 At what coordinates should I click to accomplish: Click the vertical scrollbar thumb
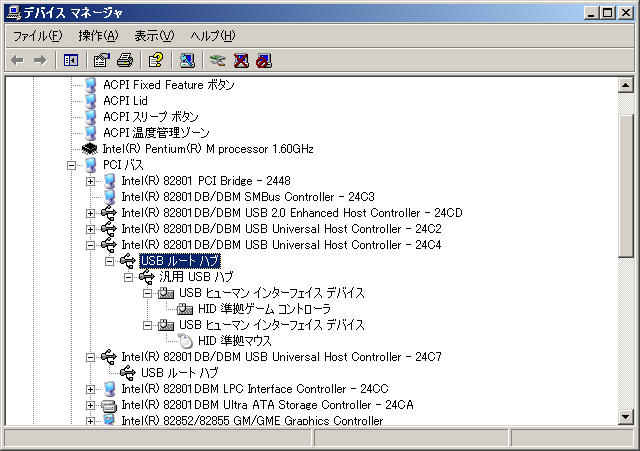pos(625,186)
